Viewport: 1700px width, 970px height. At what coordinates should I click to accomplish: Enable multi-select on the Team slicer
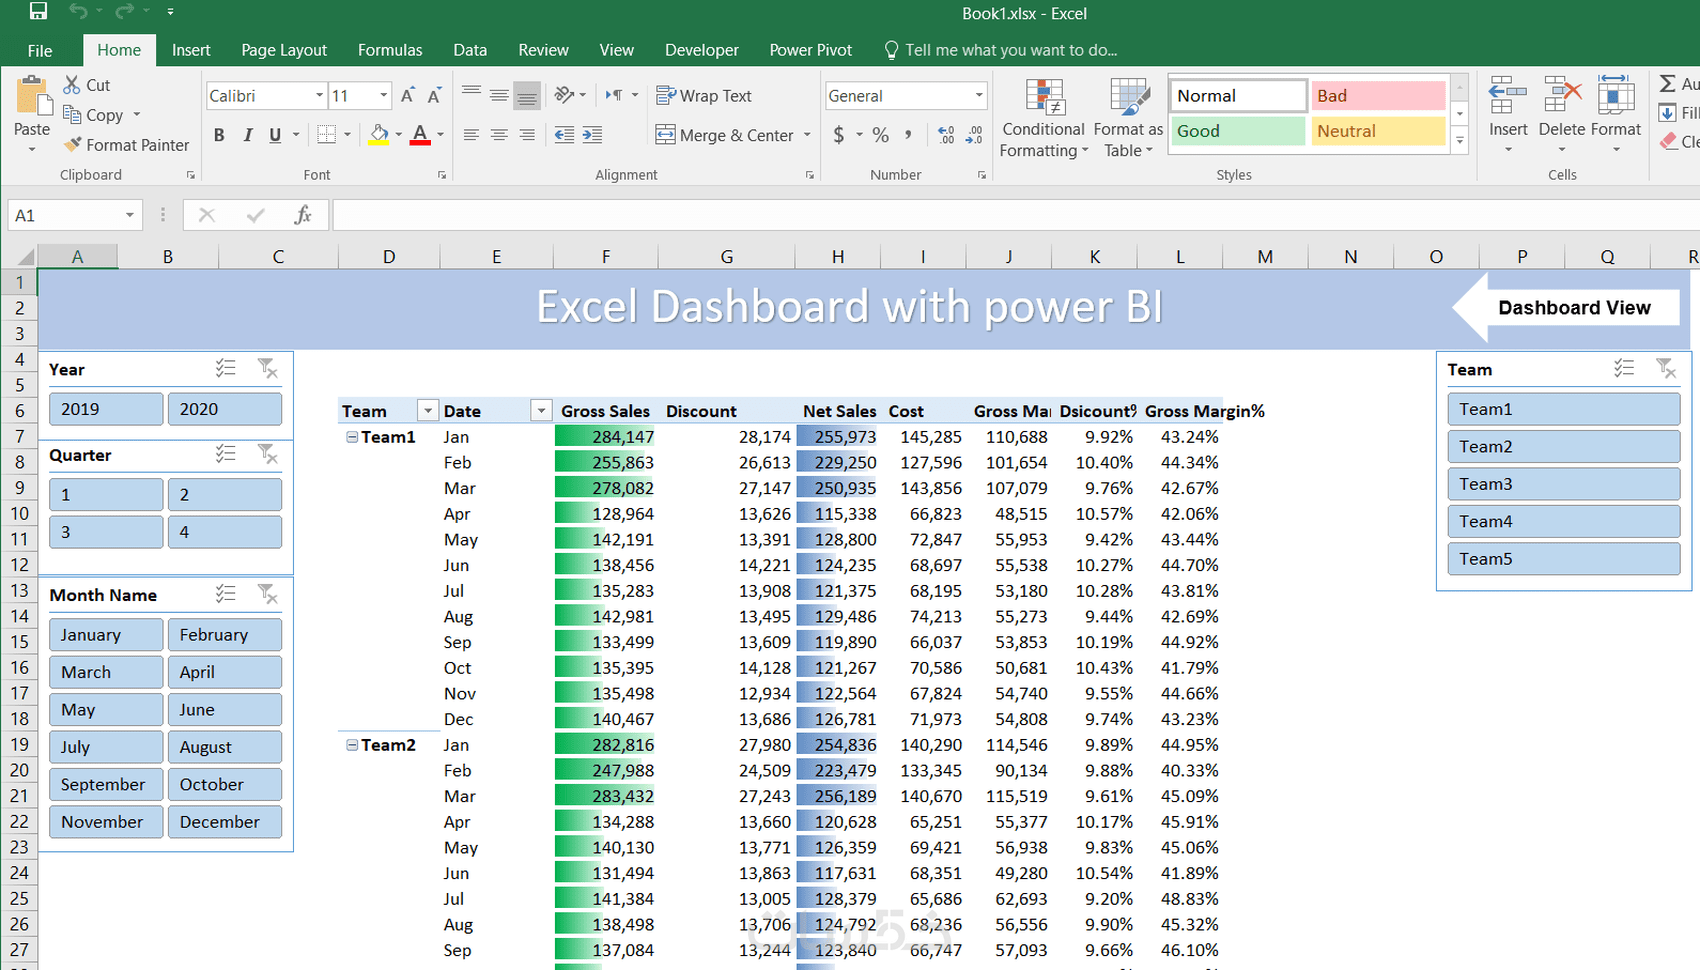1624,369
